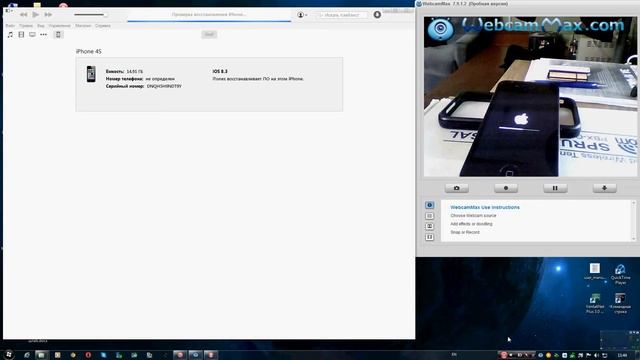Select the iPhone device icon in iTunes toolbar
The width and height of the screenshot is (640, 360).
tap(58, 35)
